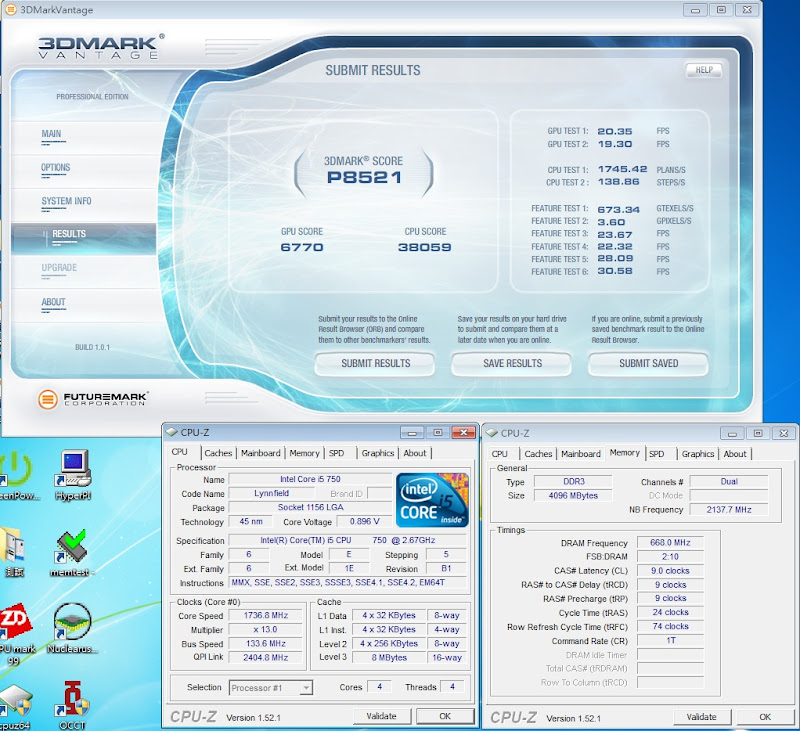Open Mainboard tab in right CPU-Z
The width and height of the screenshot is (800, 731).
[581, 454]
